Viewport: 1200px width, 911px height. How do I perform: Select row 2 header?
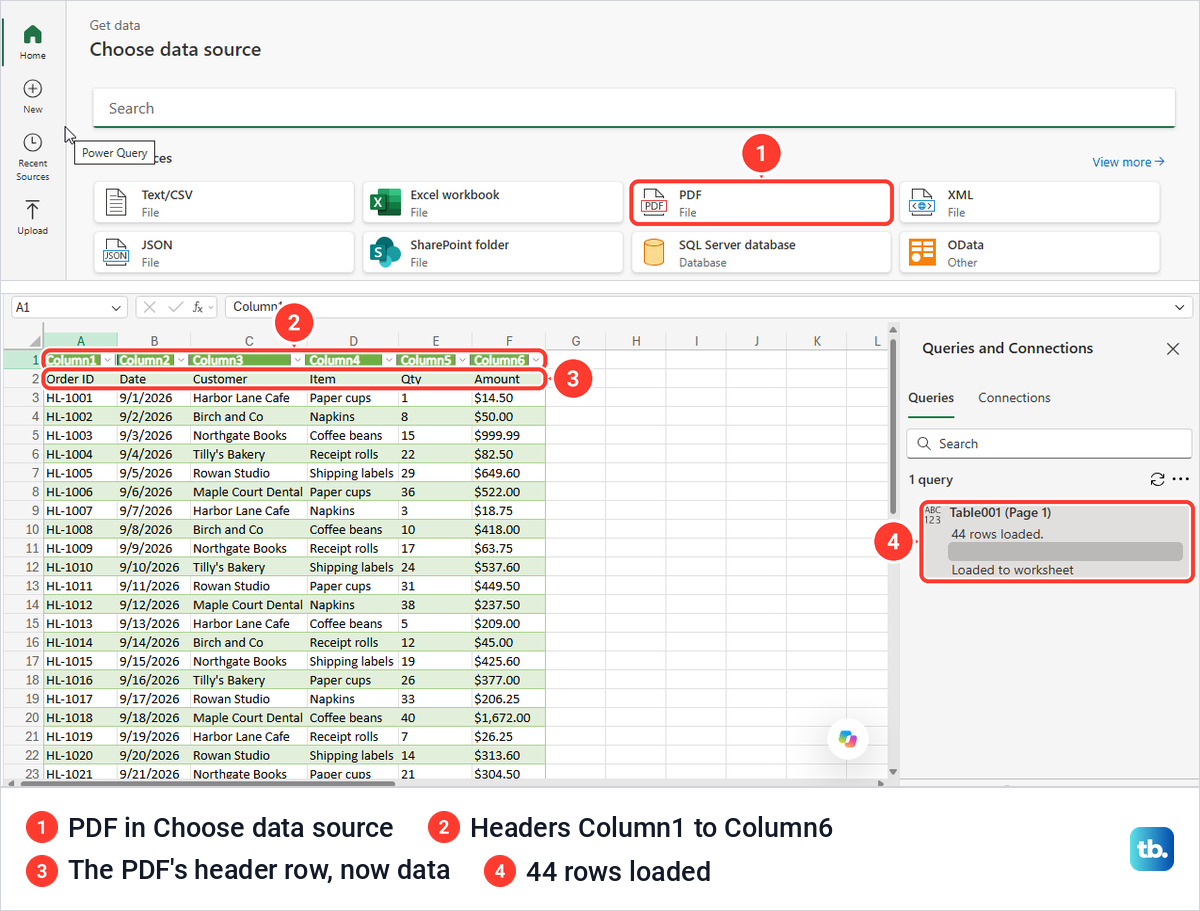[23, 379]
